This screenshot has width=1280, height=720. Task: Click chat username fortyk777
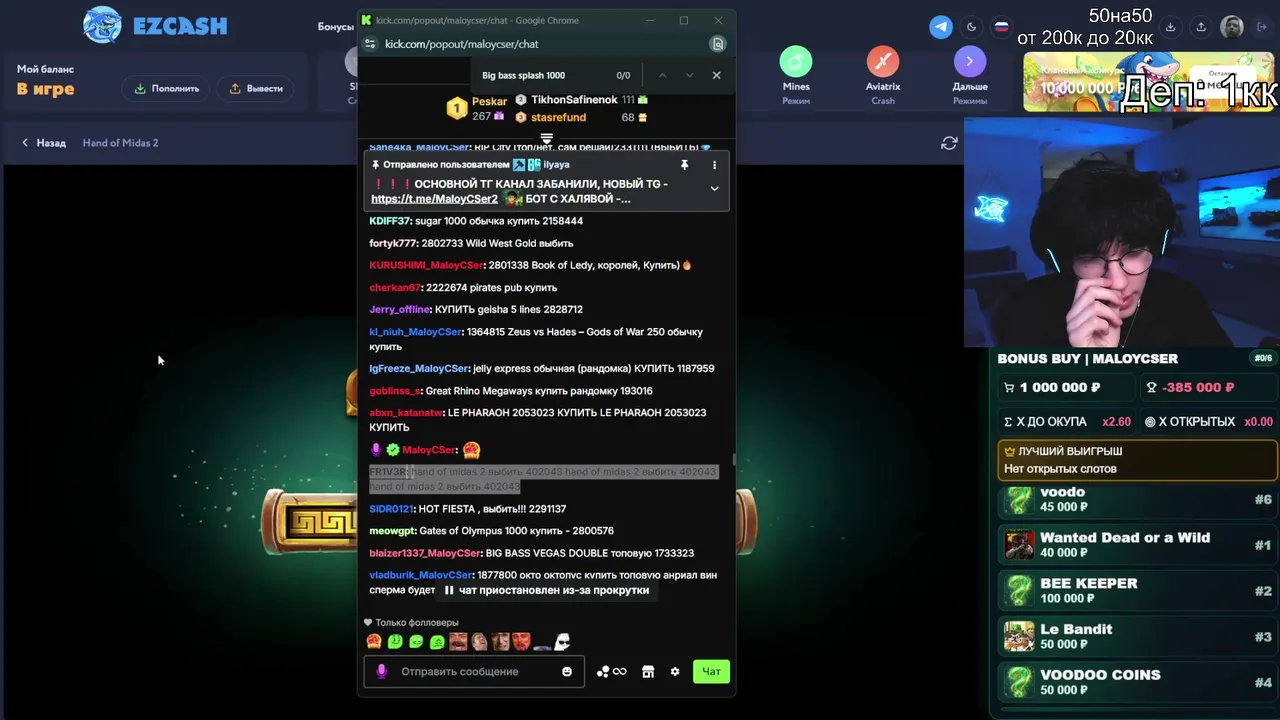pos(393,243)
